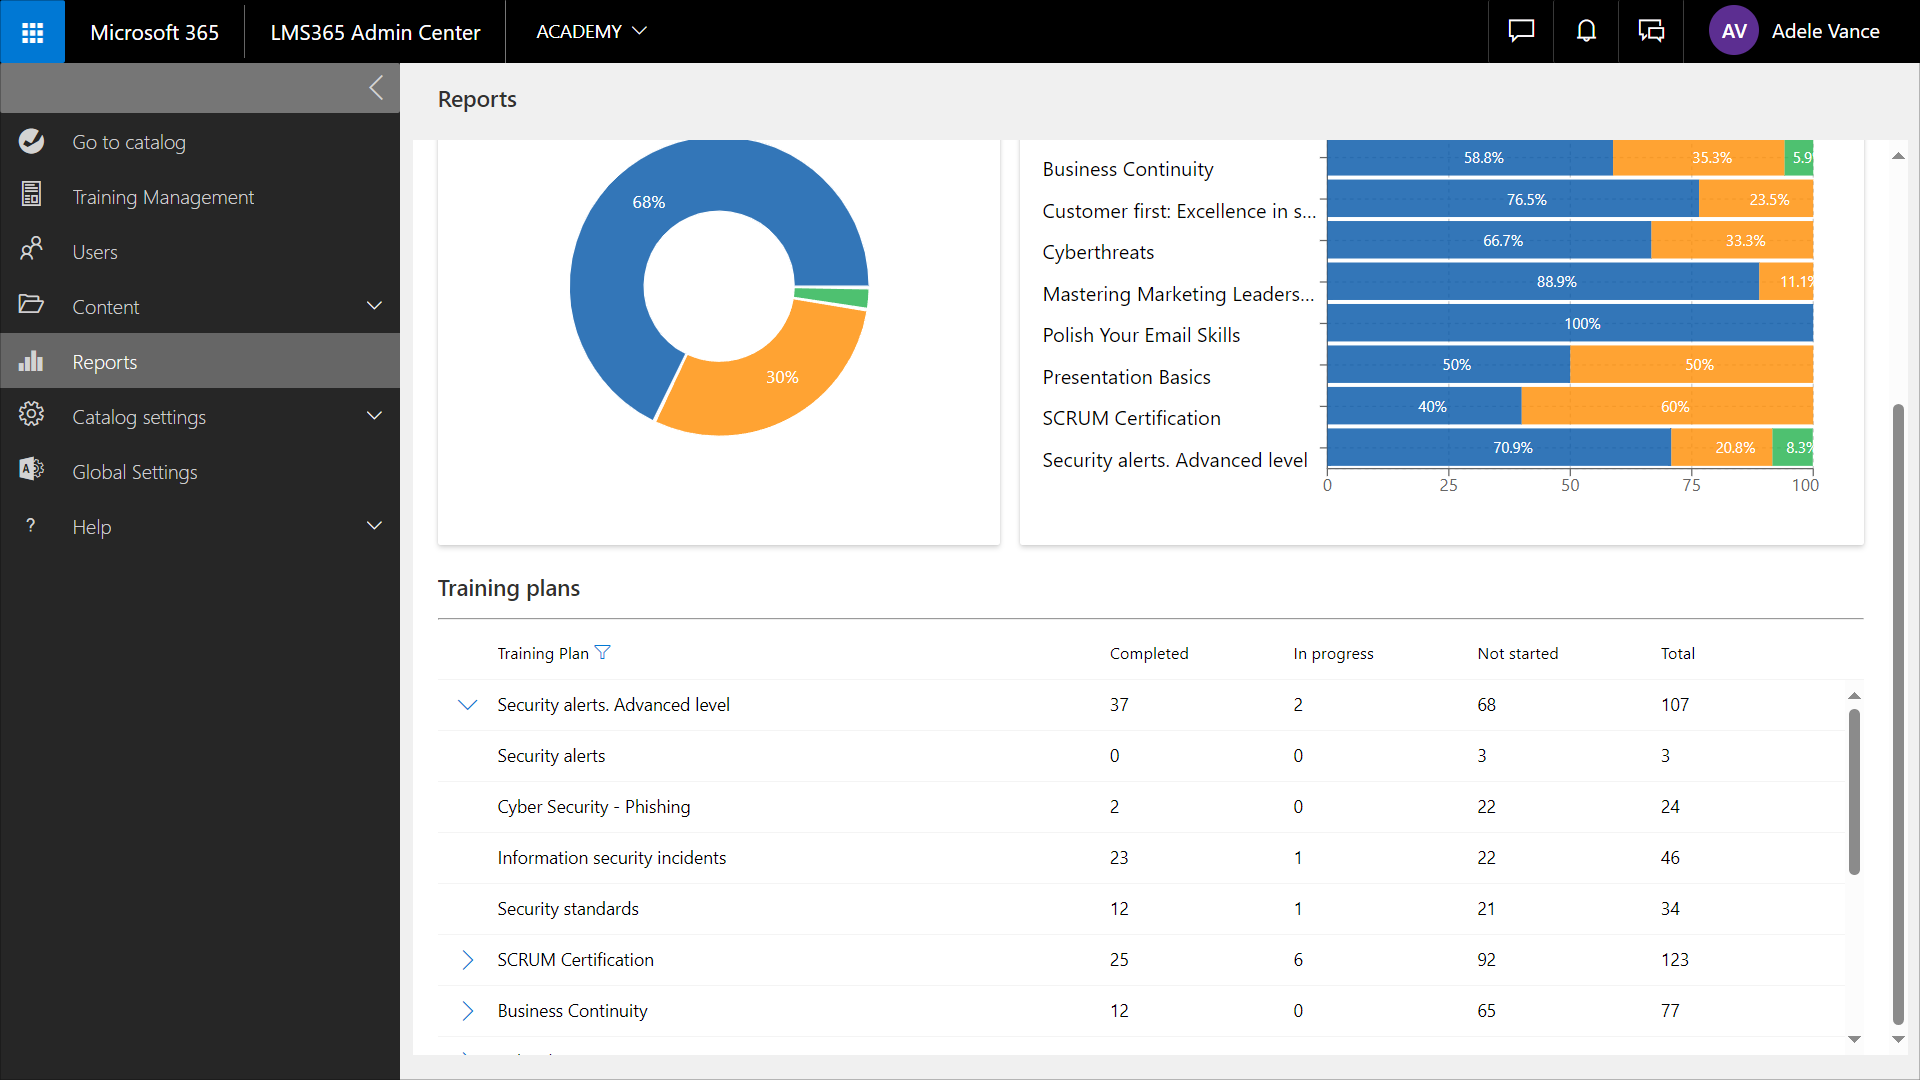The width and height of the screenshot is (1920, 1080).
Task: Click the Global Settings icon
Action: coord(31,470)
